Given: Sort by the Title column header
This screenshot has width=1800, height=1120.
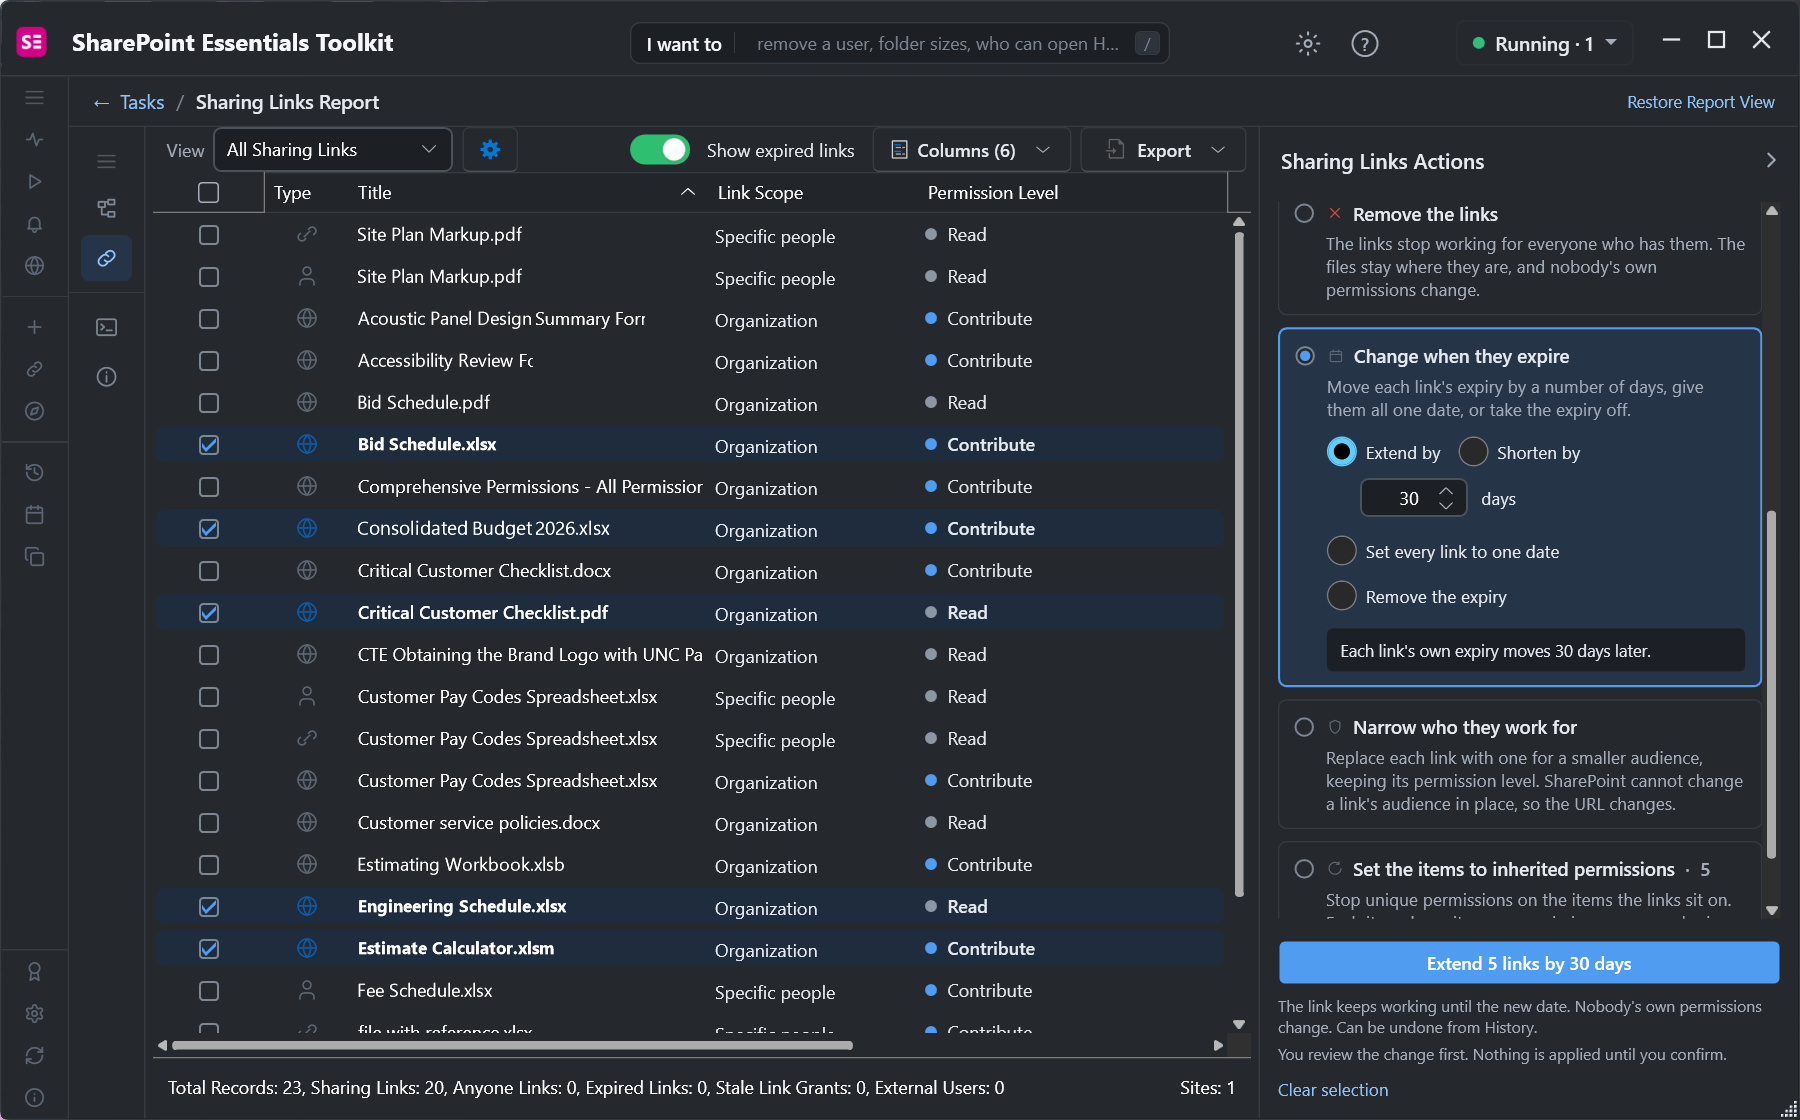Looking at the screenshot, I should point(375,192).
